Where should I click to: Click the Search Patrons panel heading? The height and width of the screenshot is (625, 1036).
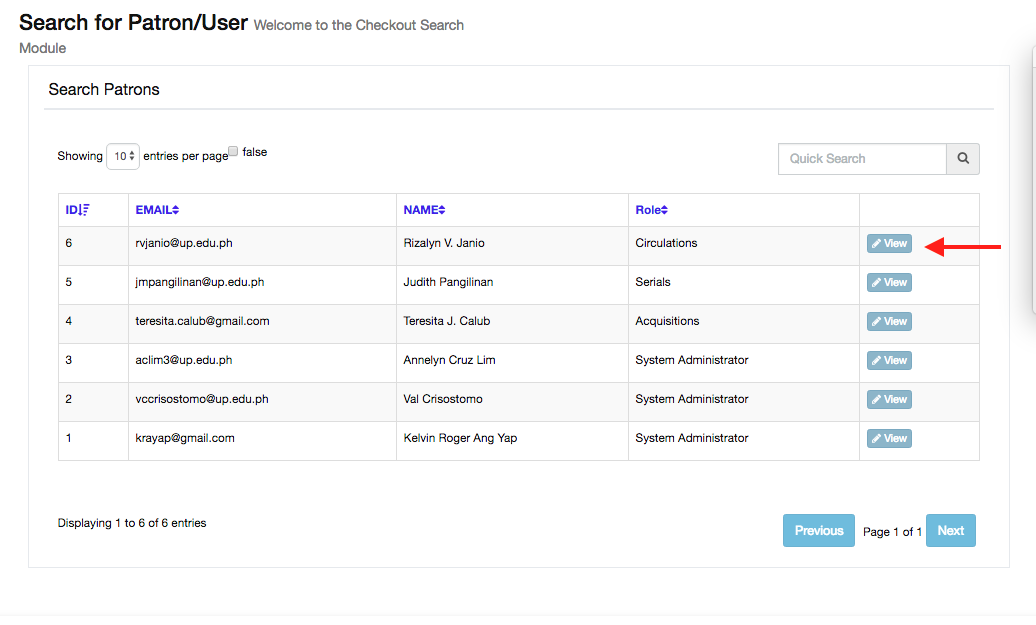pos(104,90)
